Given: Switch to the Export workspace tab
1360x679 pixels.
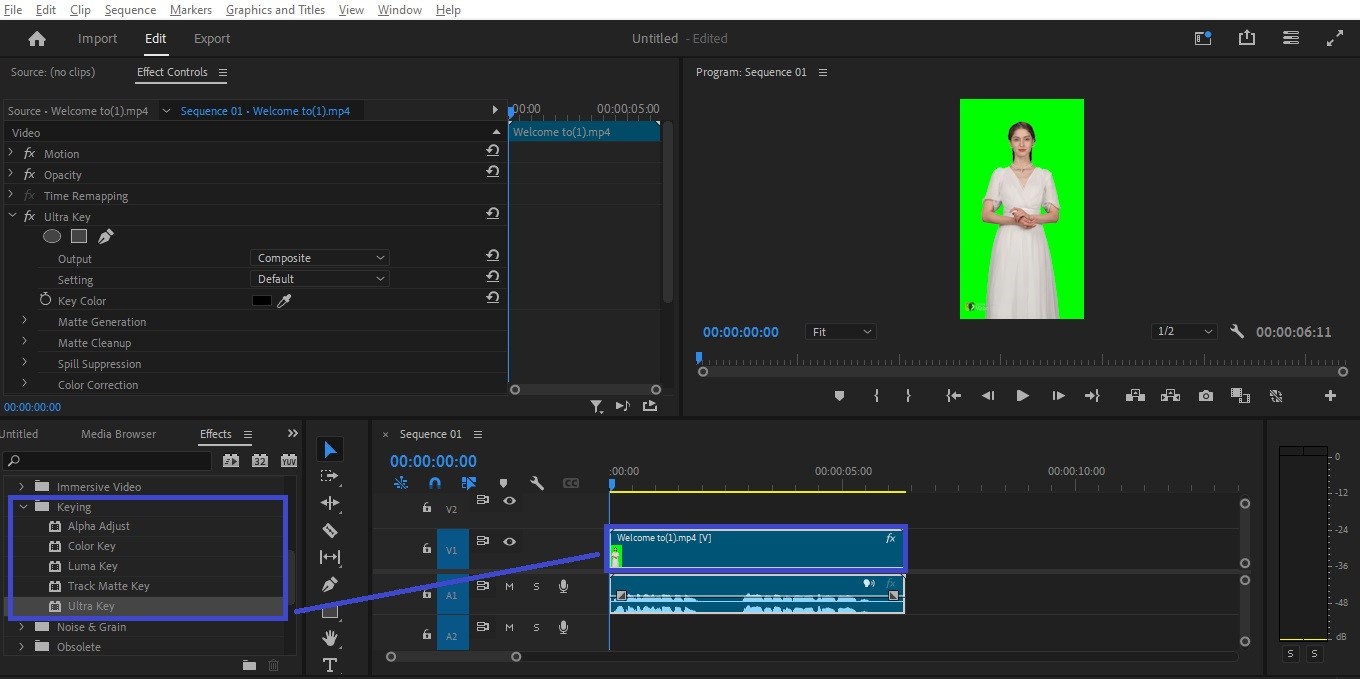Looking at the screenshot, I should tap(212, 39).
